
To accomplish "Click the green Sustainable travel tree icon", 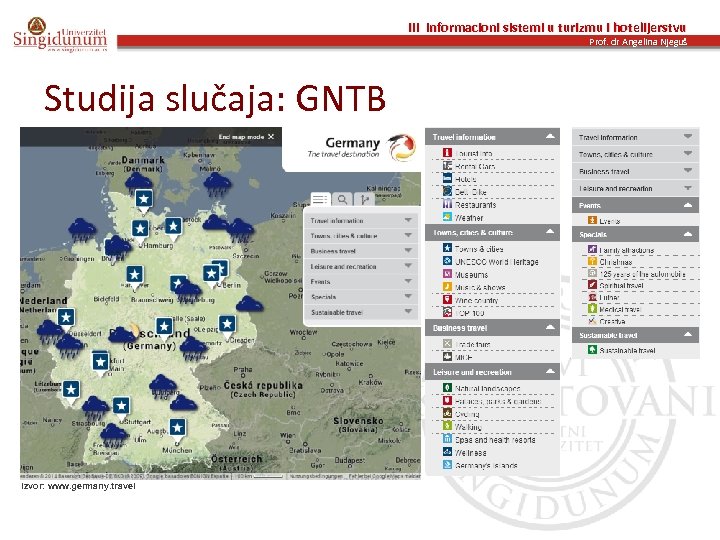I will click(592, 350).
